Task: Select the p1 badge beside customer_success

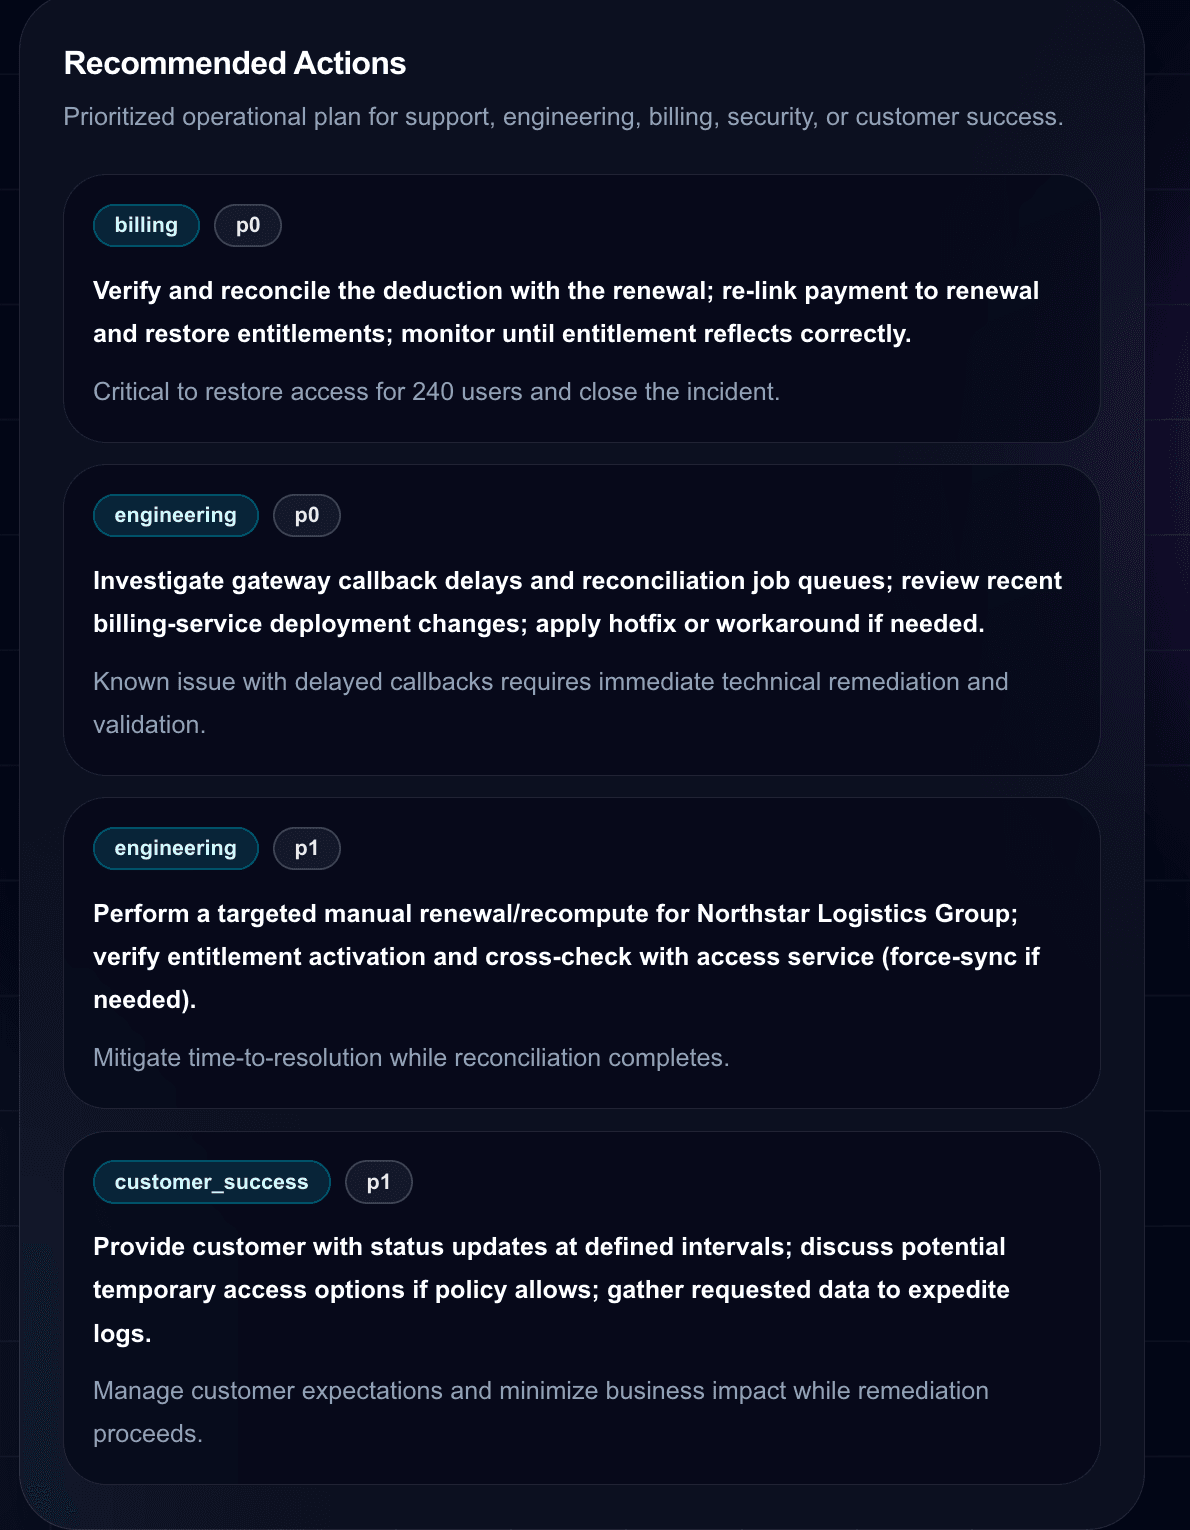Action: coord(379,1182)
